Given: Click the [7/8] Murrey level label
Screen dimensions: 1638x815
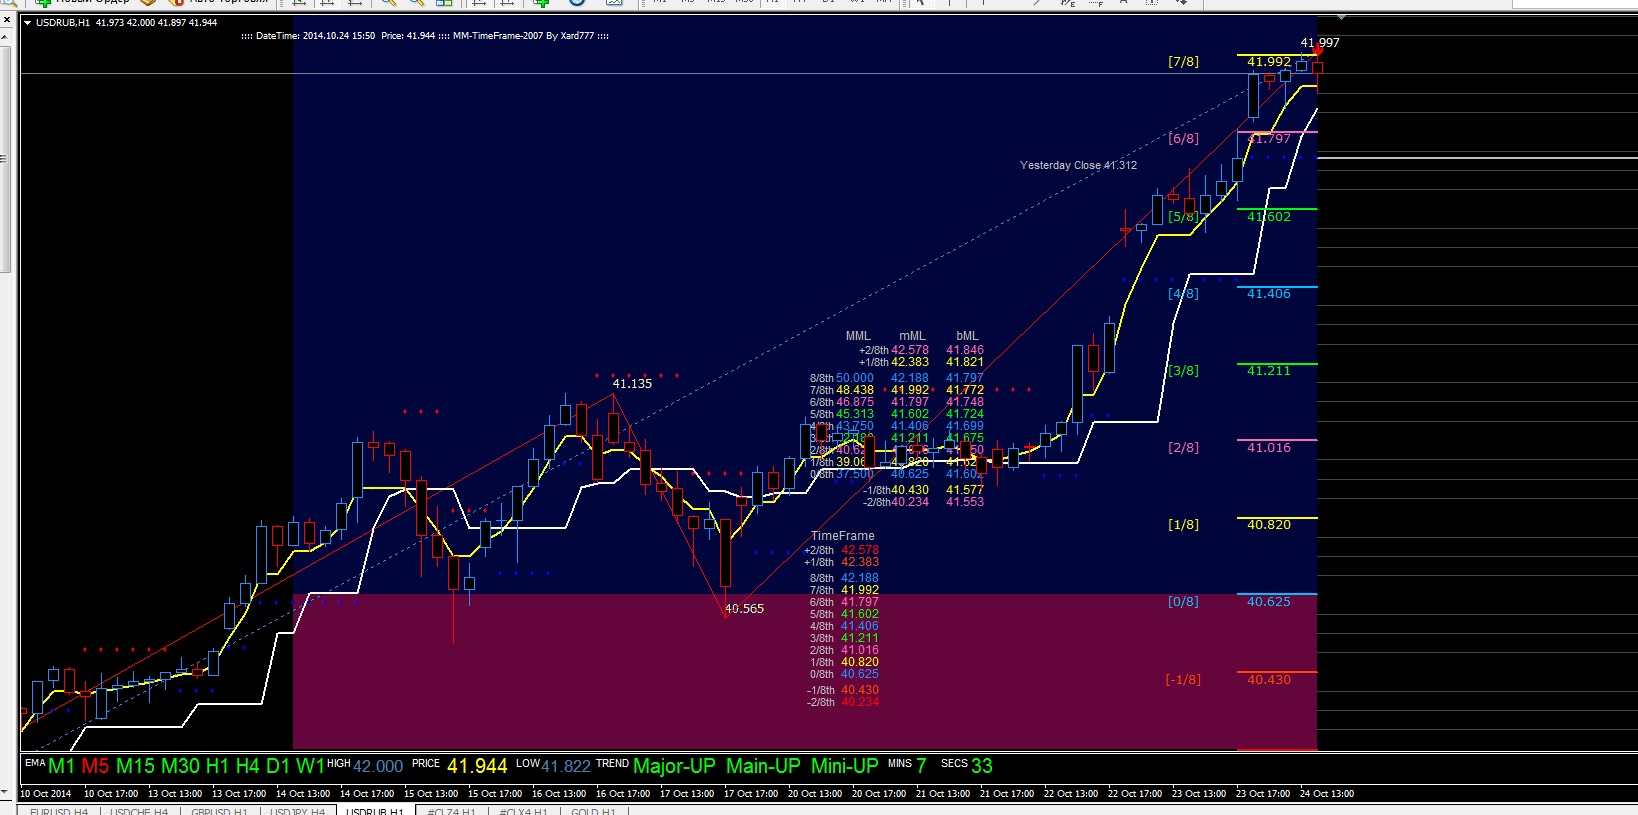Looking at the screenshot, I should click(x=1183, y=62).
